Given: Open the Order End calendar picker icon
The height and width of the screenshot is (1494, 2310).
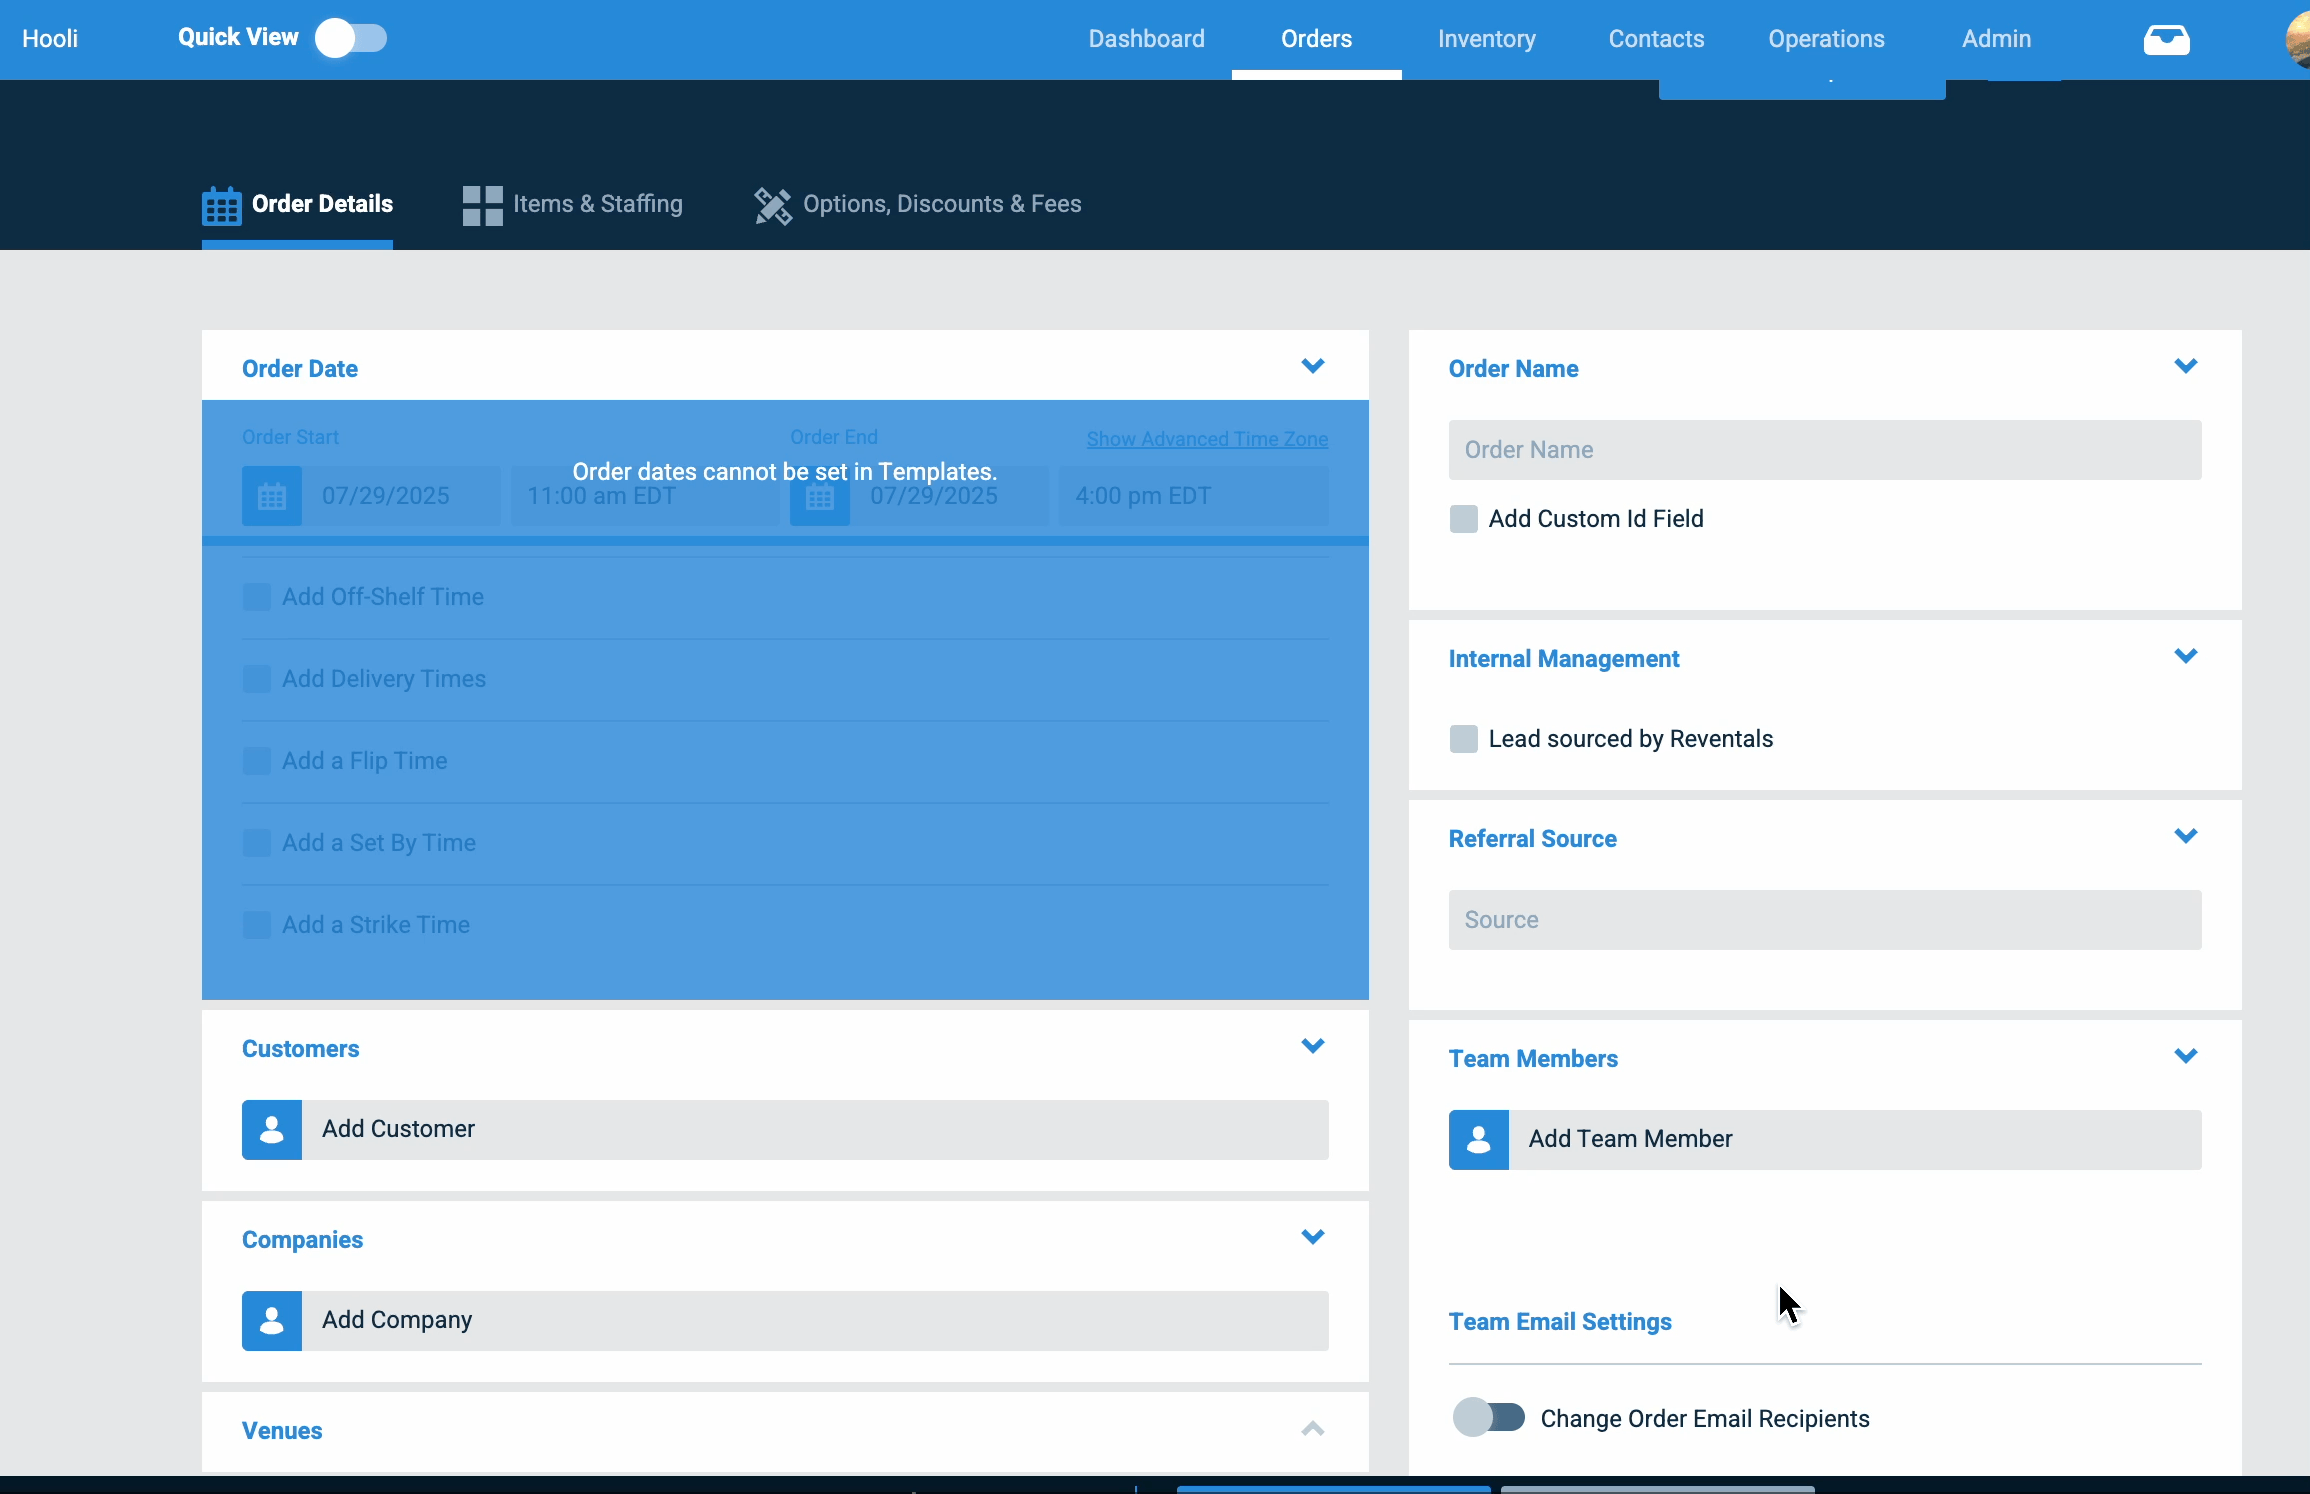Looking at the screenshot, I should (x=820, y=497).
